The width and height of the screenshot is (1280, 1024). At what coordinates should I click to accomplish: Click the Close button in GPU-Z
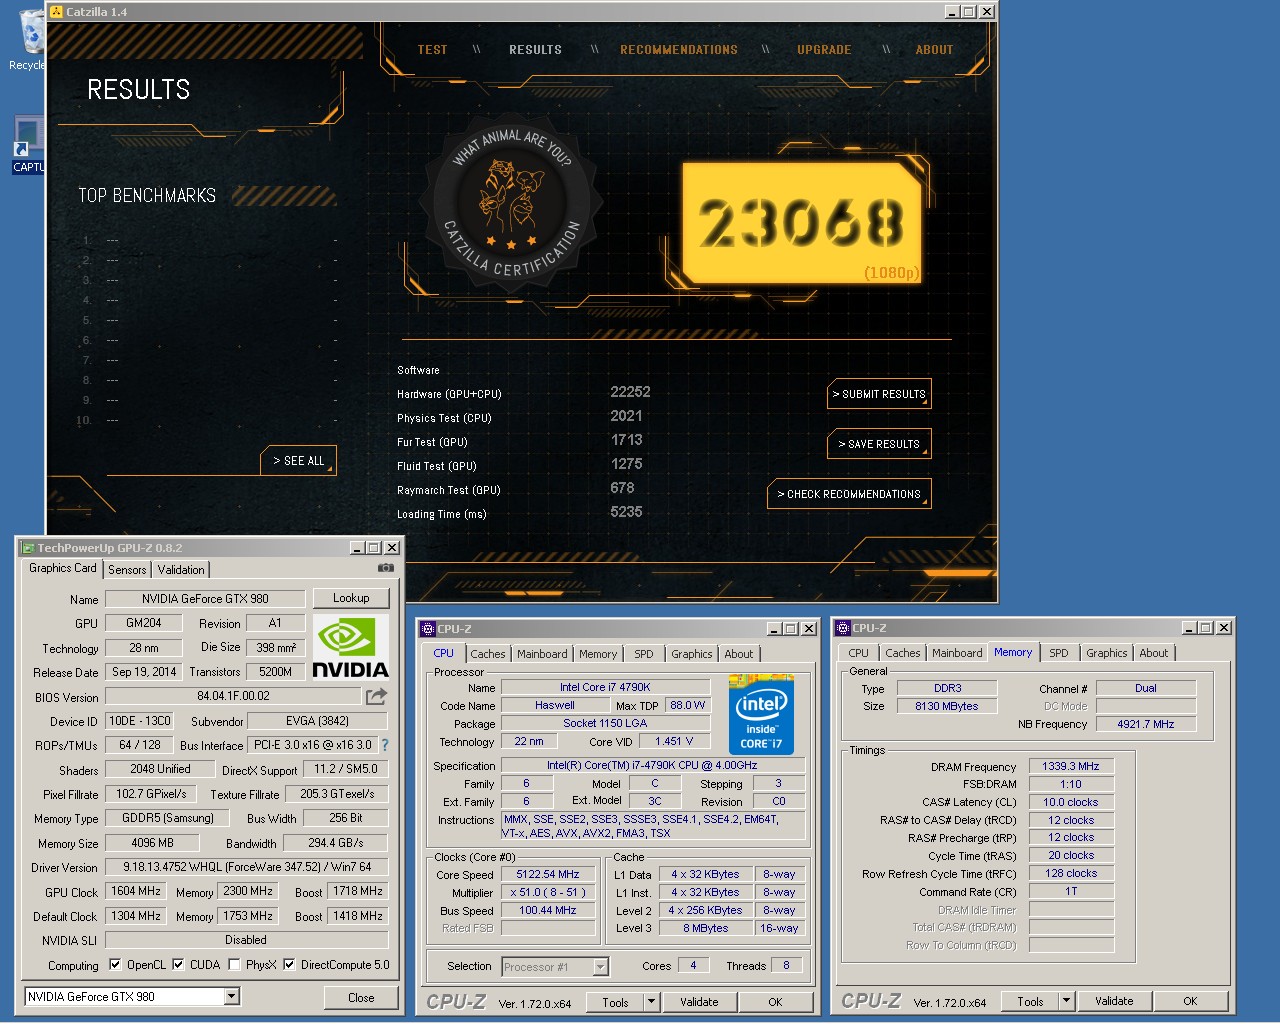[x=361, y=998]
